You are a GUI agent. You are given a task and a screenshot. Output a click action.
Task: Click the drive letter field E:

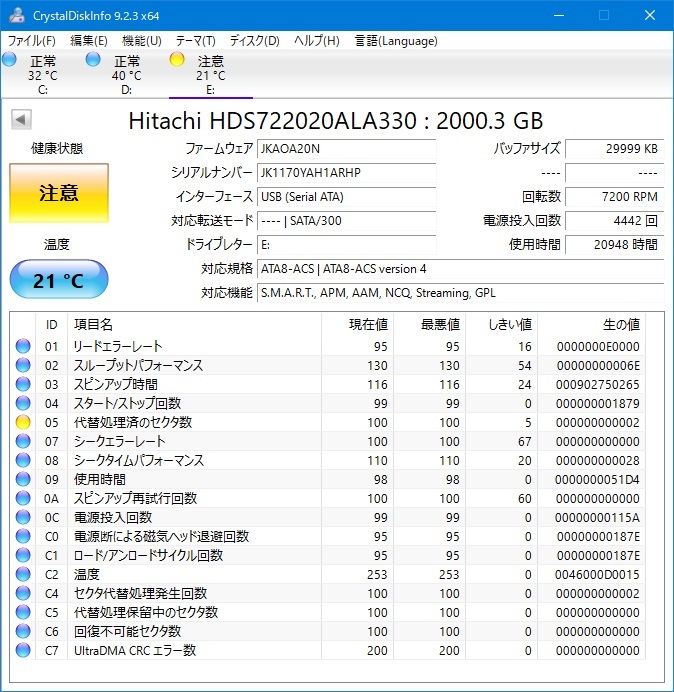pos(346,244)
